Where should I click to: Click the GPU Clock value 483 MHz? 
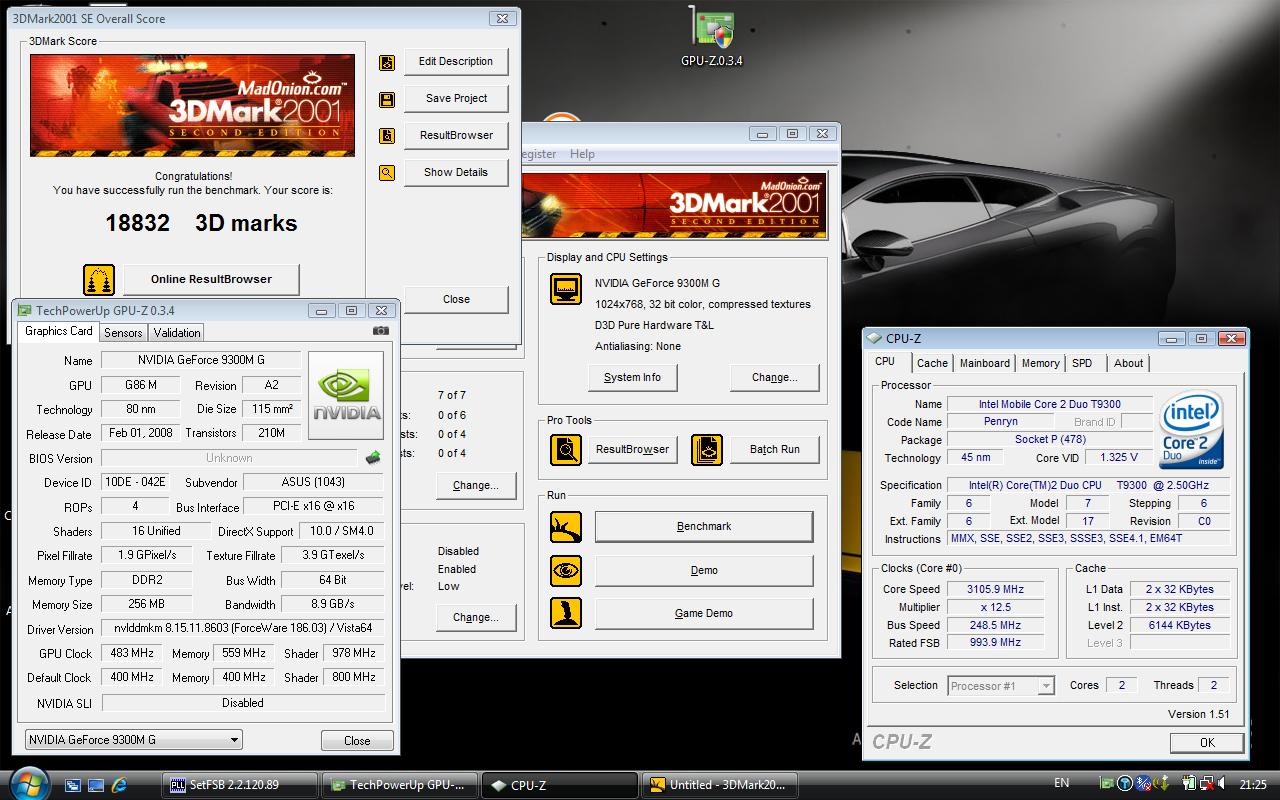[x=131, y=653]
